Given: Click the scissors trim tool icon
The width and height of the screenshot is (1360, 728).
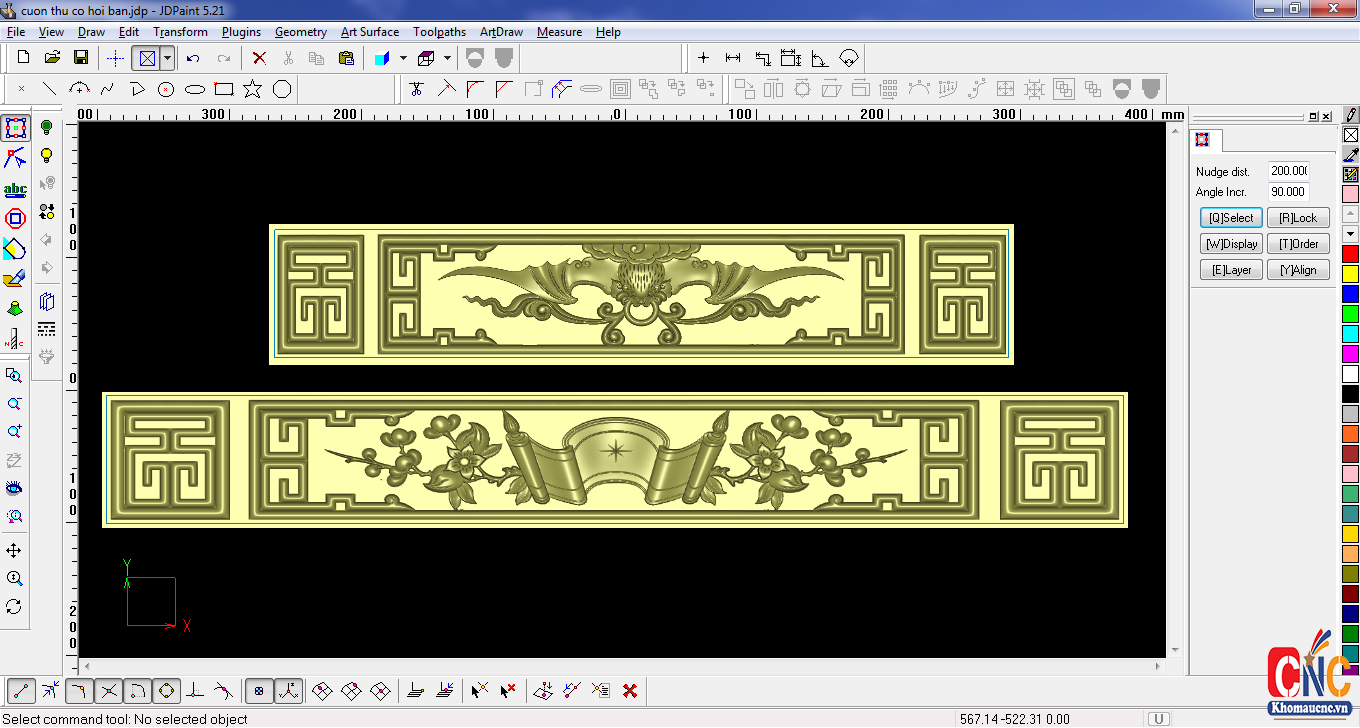Looking at the screenshot, I should [x=417, y=89].
